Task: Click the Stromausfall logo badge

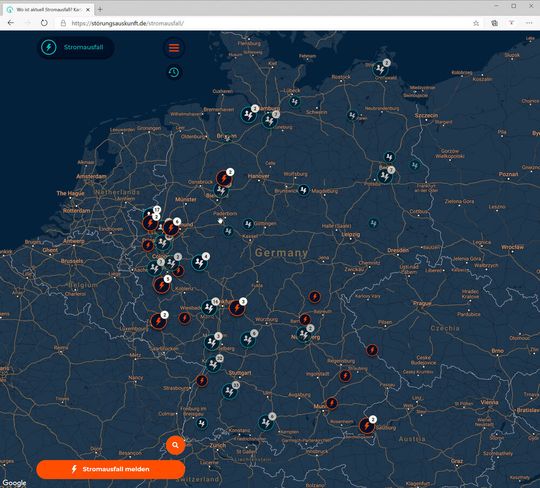Action: click(x=75, y=48)
